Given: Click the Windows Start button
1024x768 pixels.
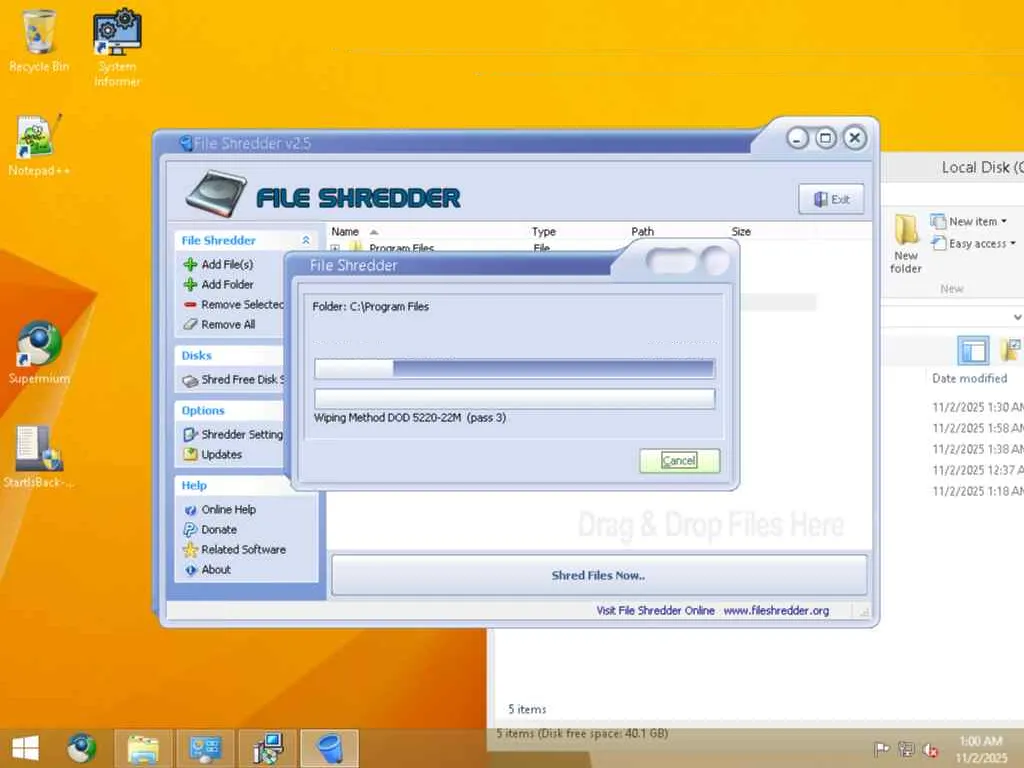Looking at the screenshot, I should [x=25, y=748].
